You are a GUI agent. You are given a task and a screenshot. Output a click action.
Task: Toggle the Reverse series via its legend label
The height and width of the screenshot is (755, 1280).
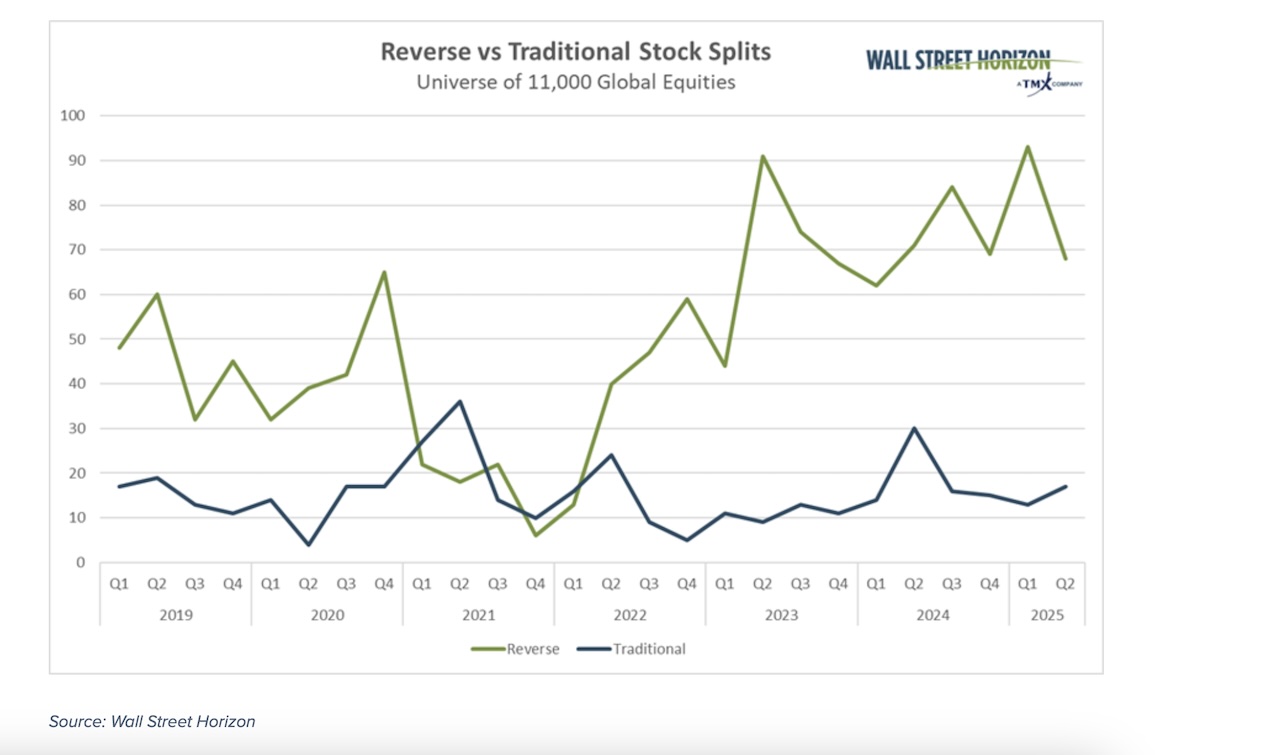pos(535,648)
